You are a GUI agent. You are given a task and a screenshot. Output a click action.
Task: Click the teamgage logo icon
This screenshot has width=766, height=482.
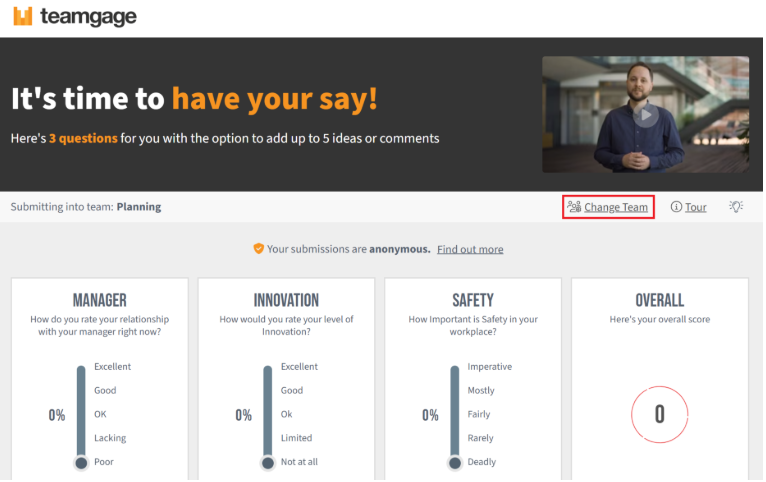[x=22, y=17]
